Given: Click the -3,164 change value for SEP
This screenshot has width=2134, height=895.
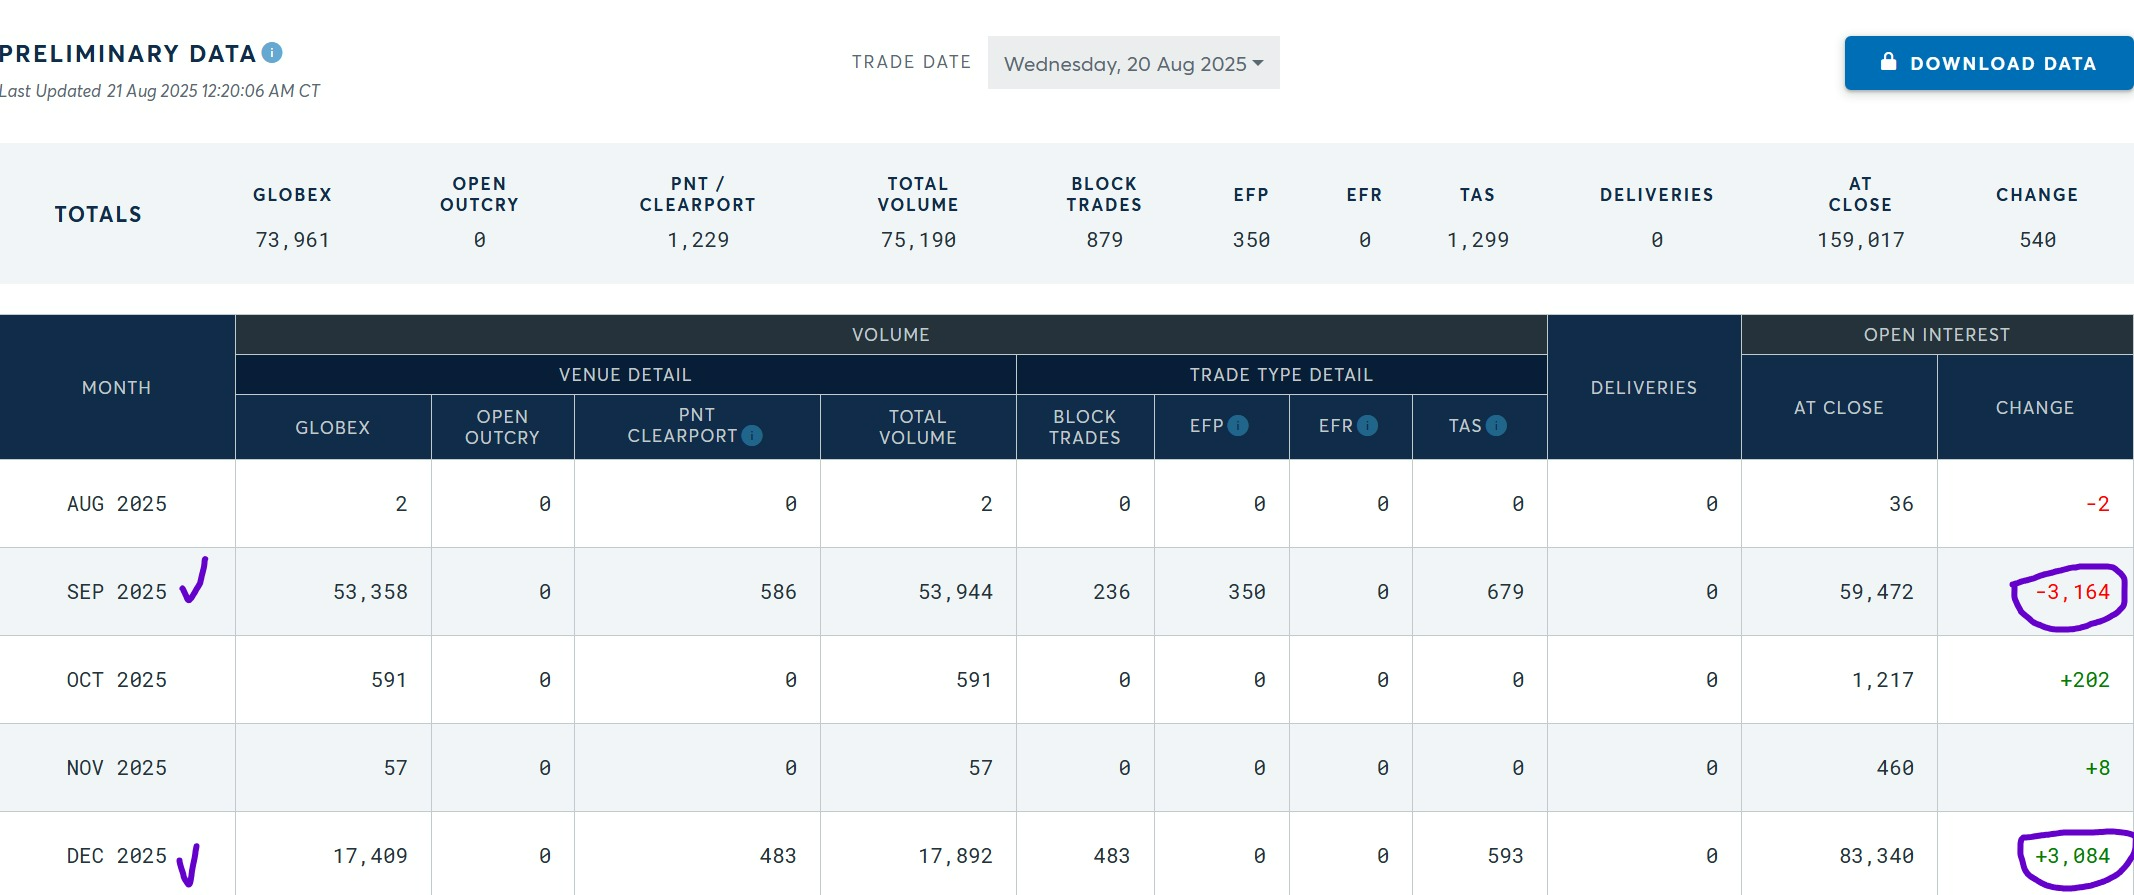Looking at the screenshot, I should point(2072,592).
